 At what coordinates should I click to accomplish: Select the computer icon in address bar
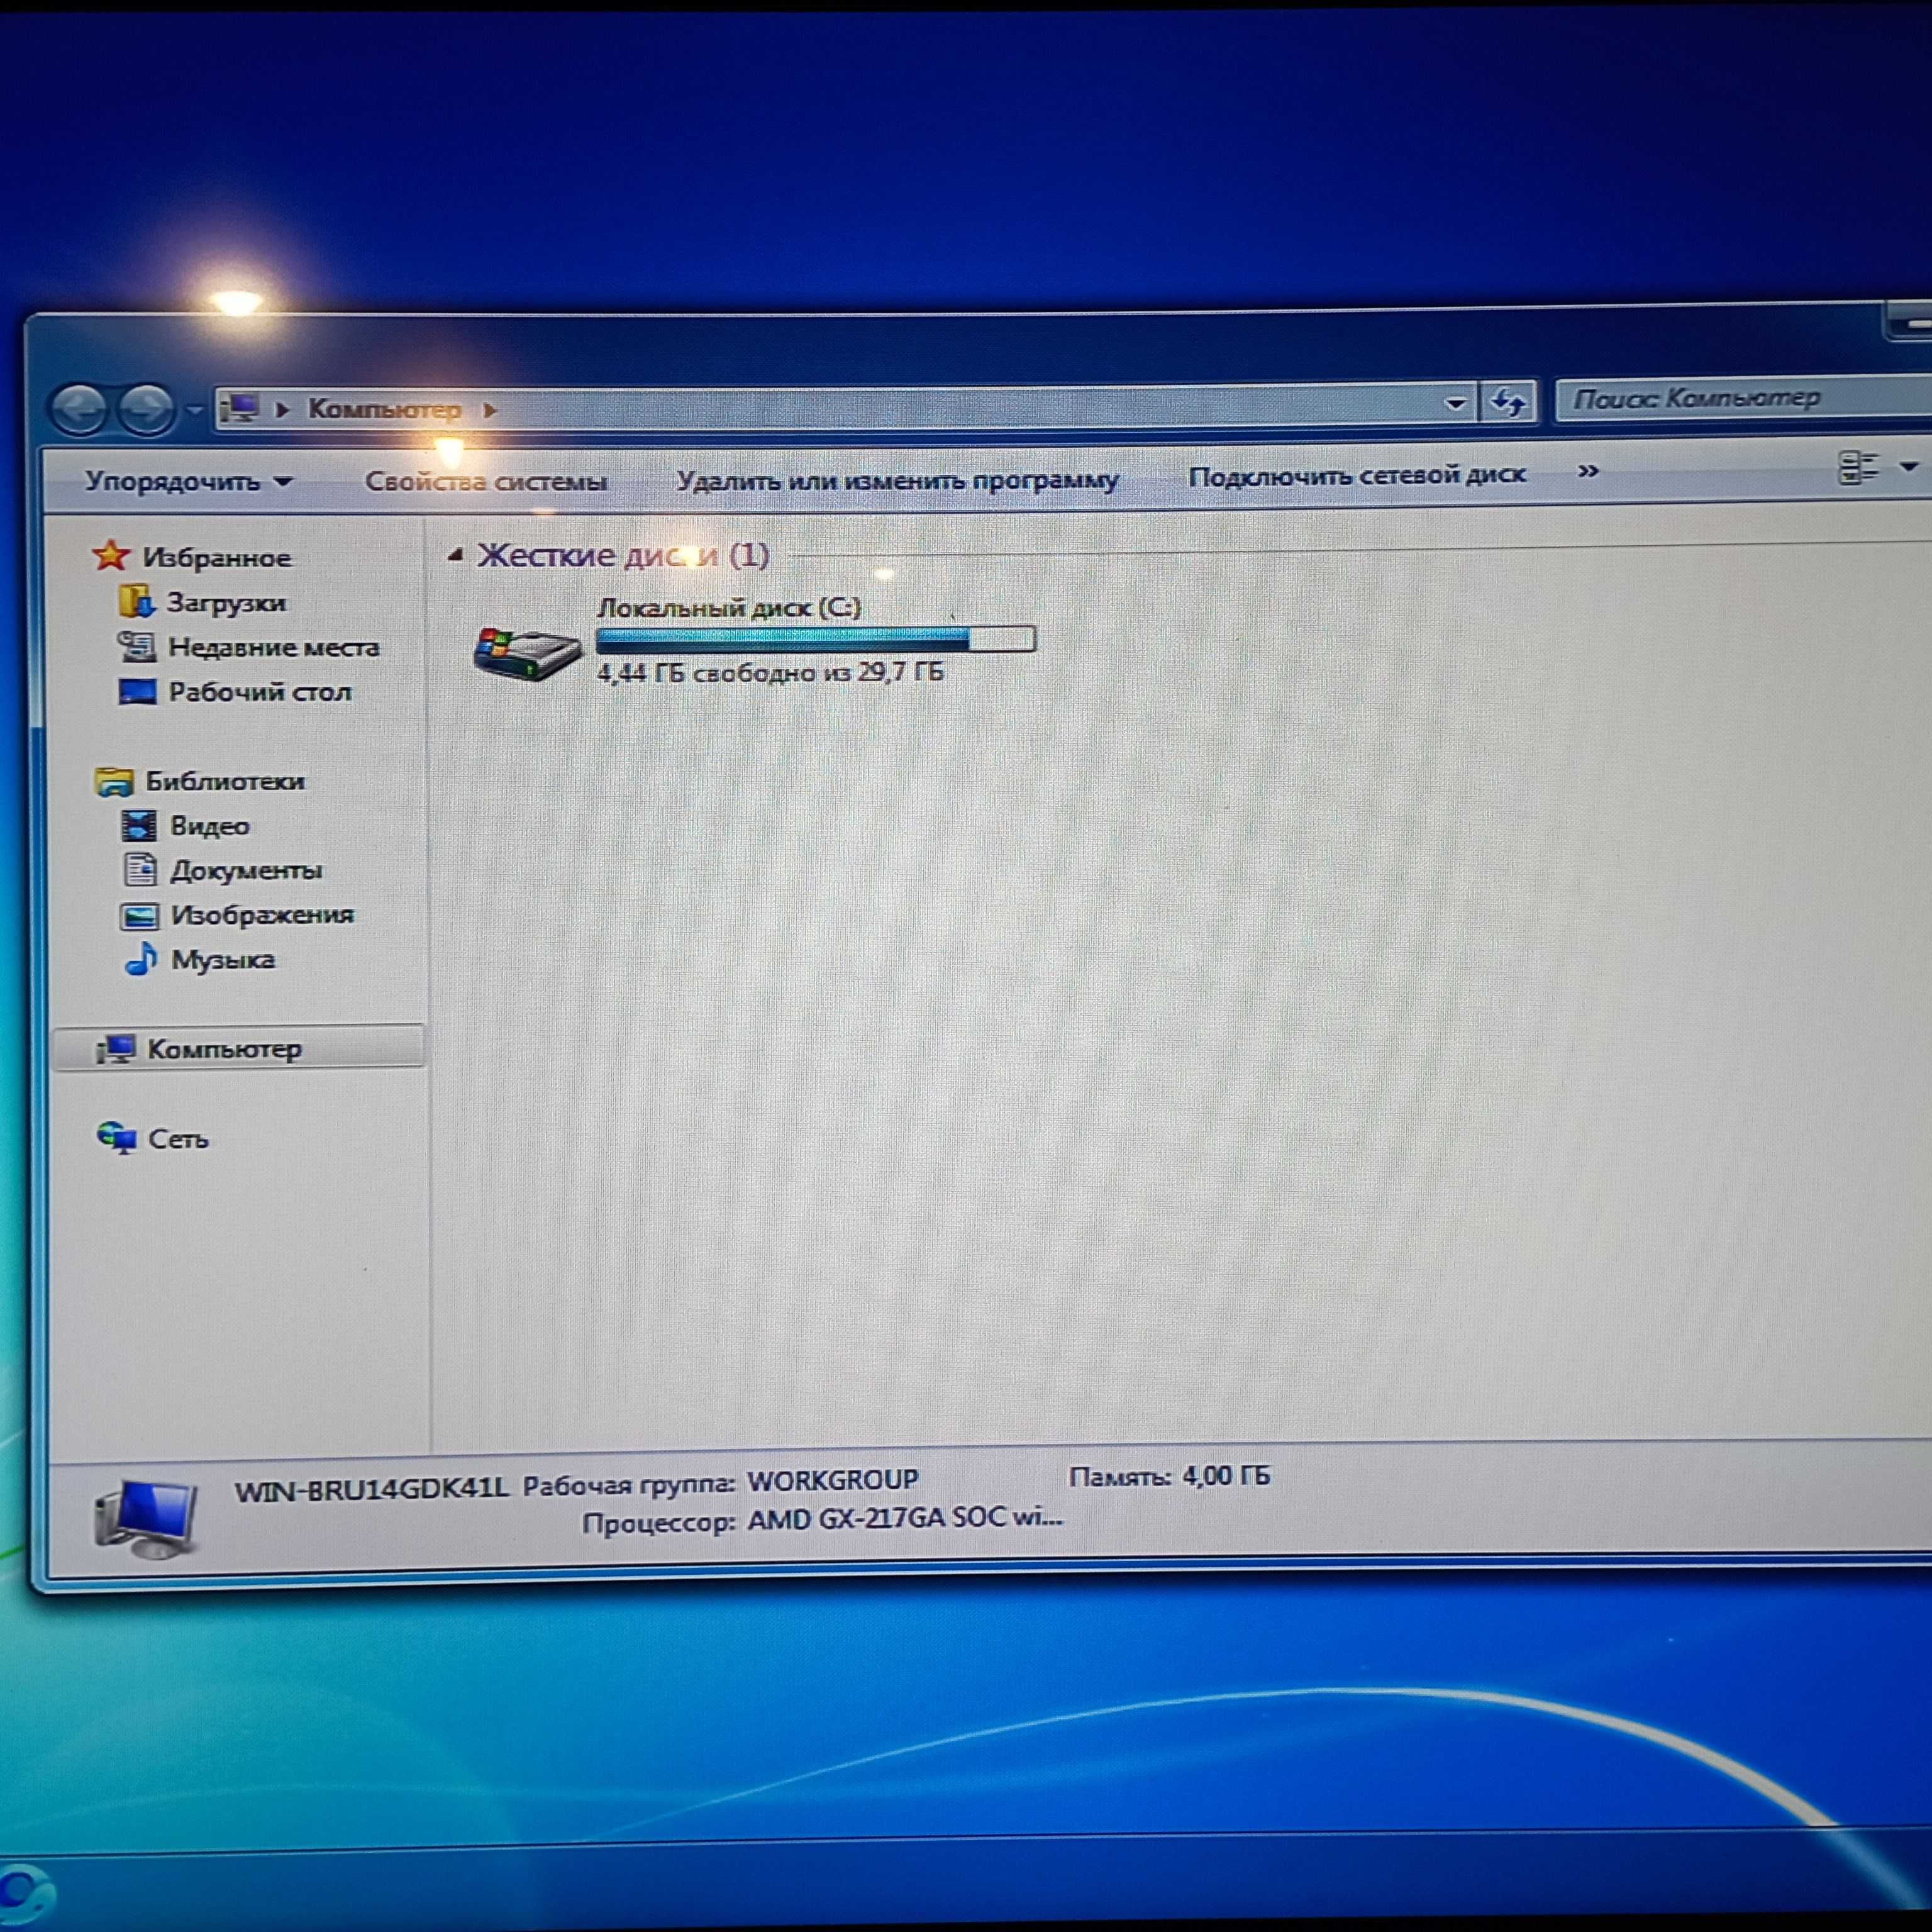pos(240,408)
